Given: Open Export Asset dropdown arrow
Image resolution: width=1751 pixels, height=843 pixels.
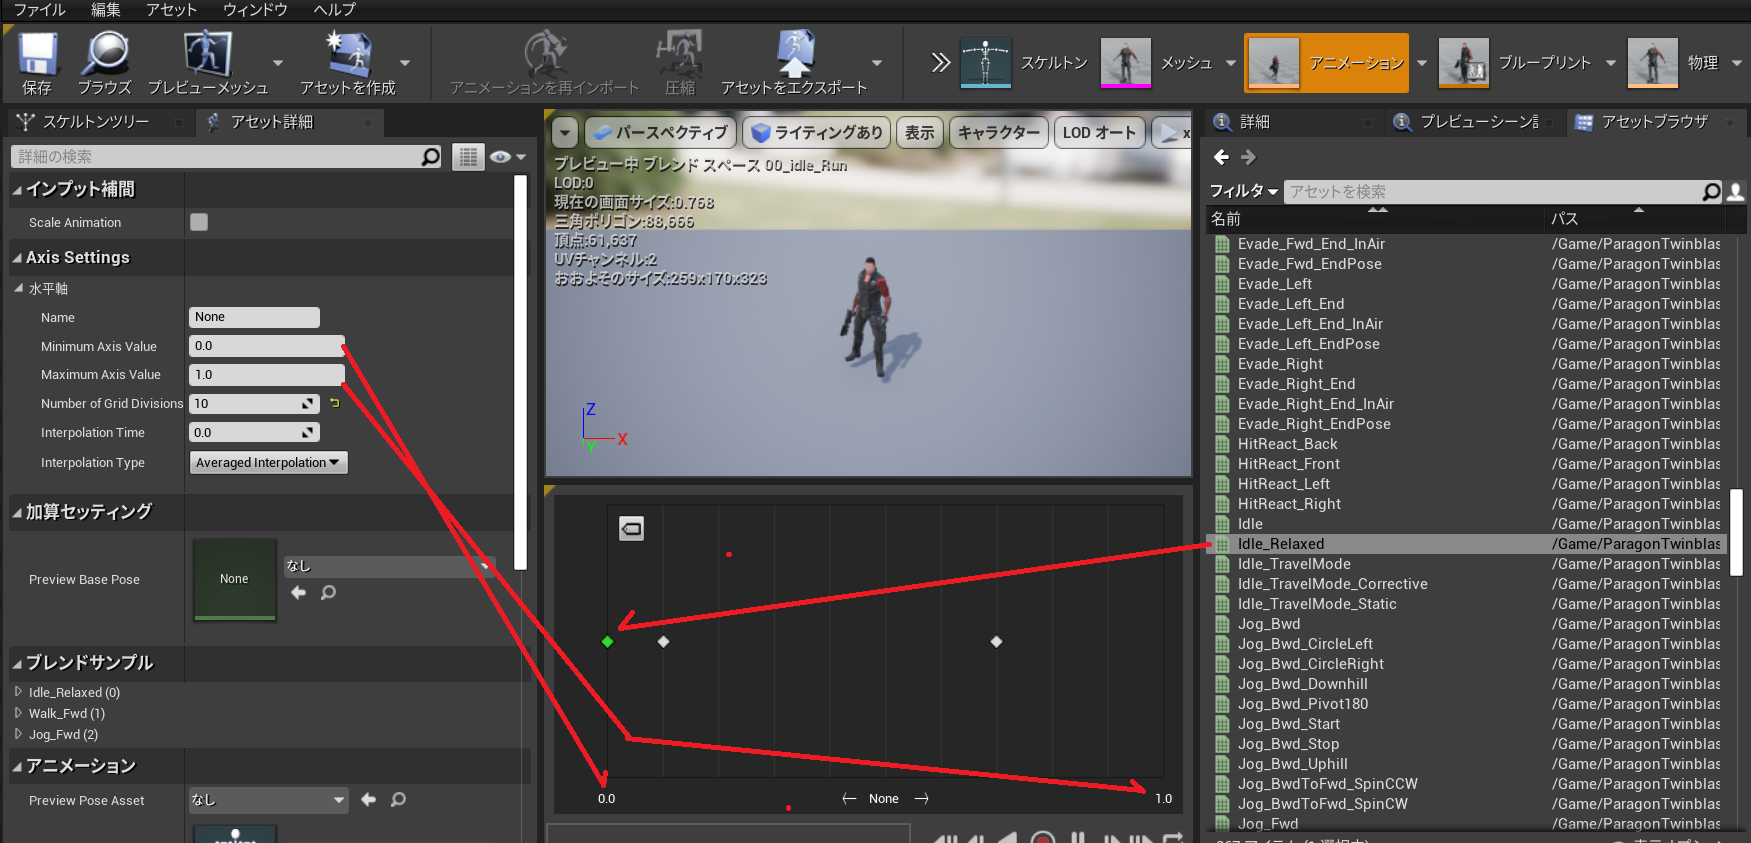Looking at the screenshot, I should [877, 63].
